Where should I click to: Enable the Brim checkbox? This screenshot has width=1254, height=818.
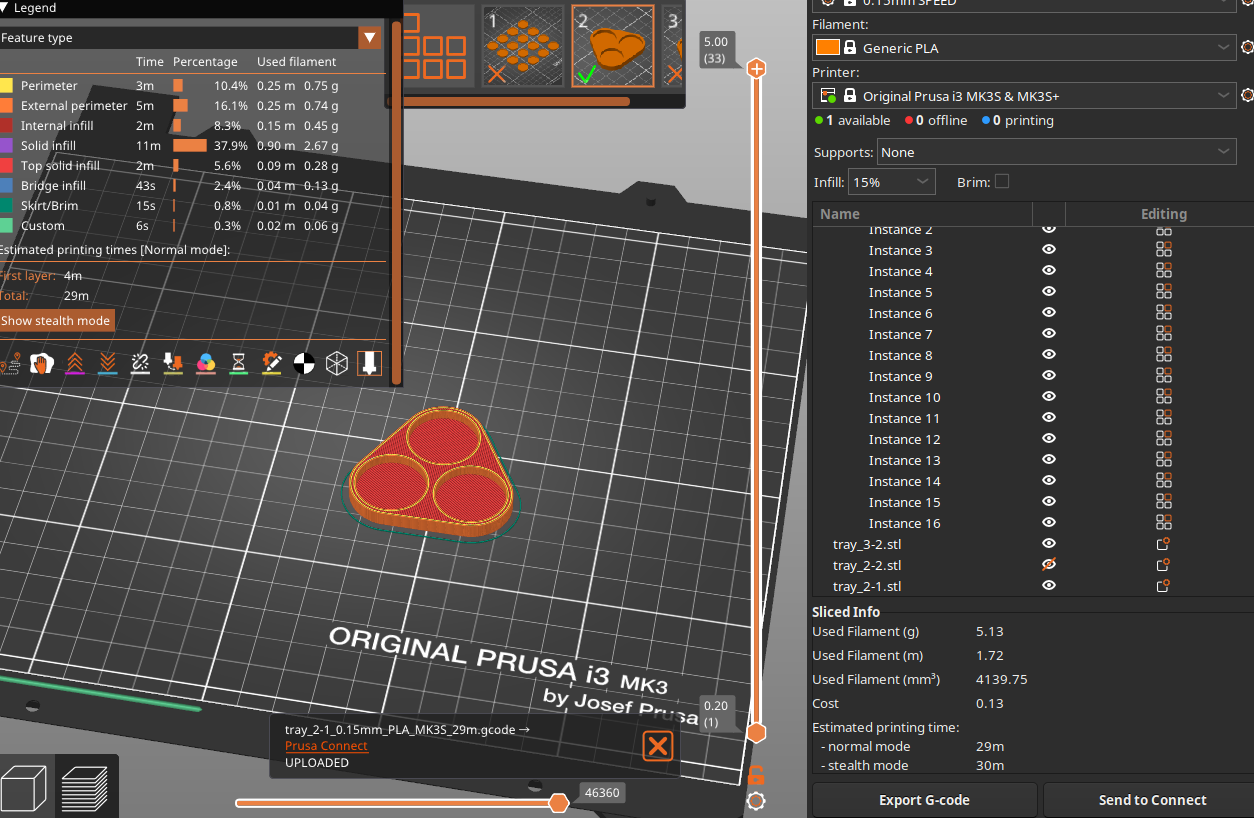pos(1002,182)
